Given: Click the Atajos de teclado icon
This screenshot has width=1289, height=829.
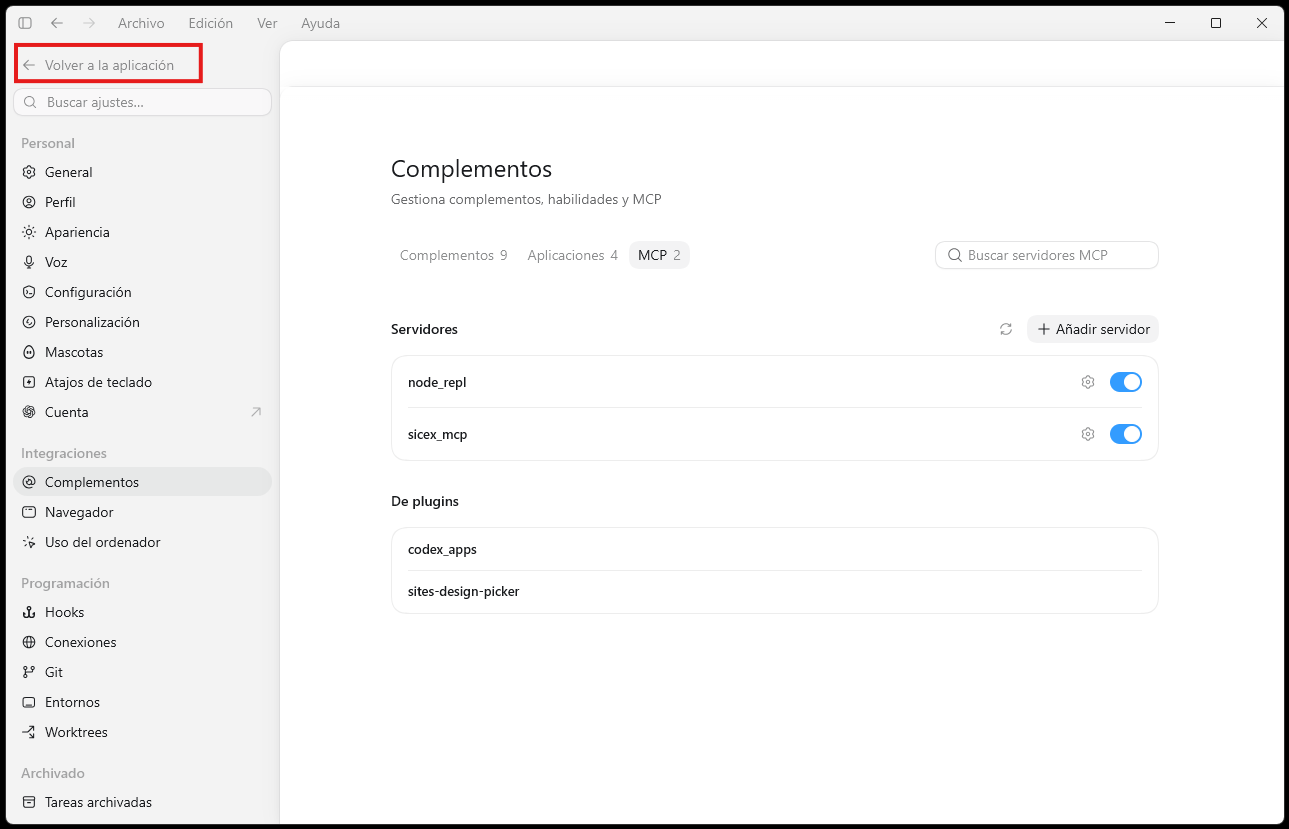Looking at the screenshot, I should point(29,382).
